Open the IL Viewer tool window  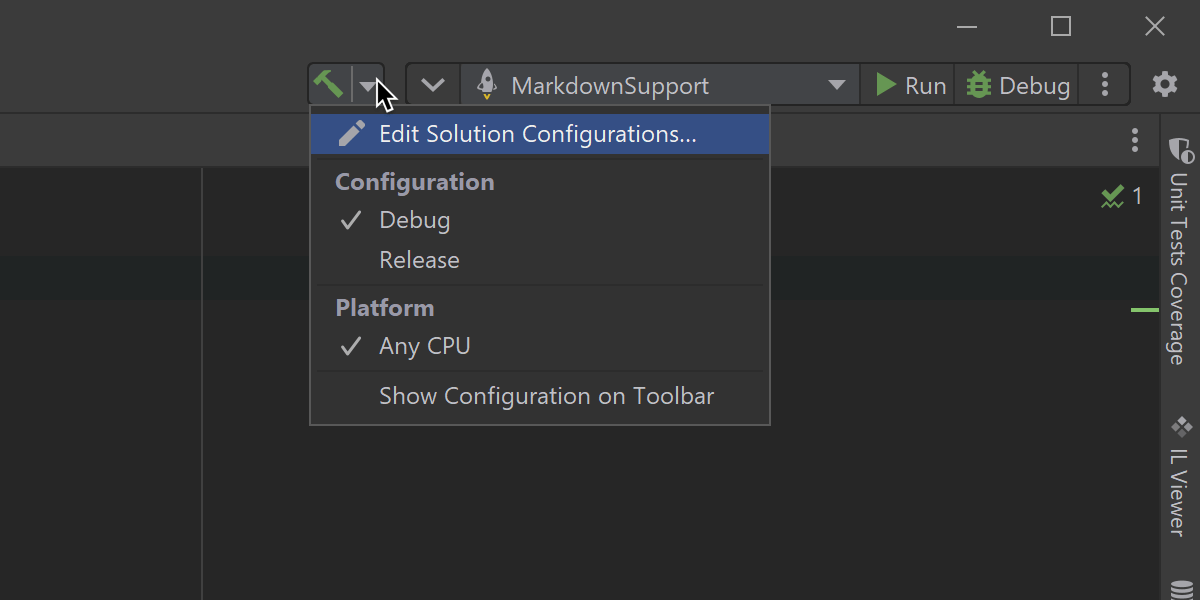[1180, 475]
